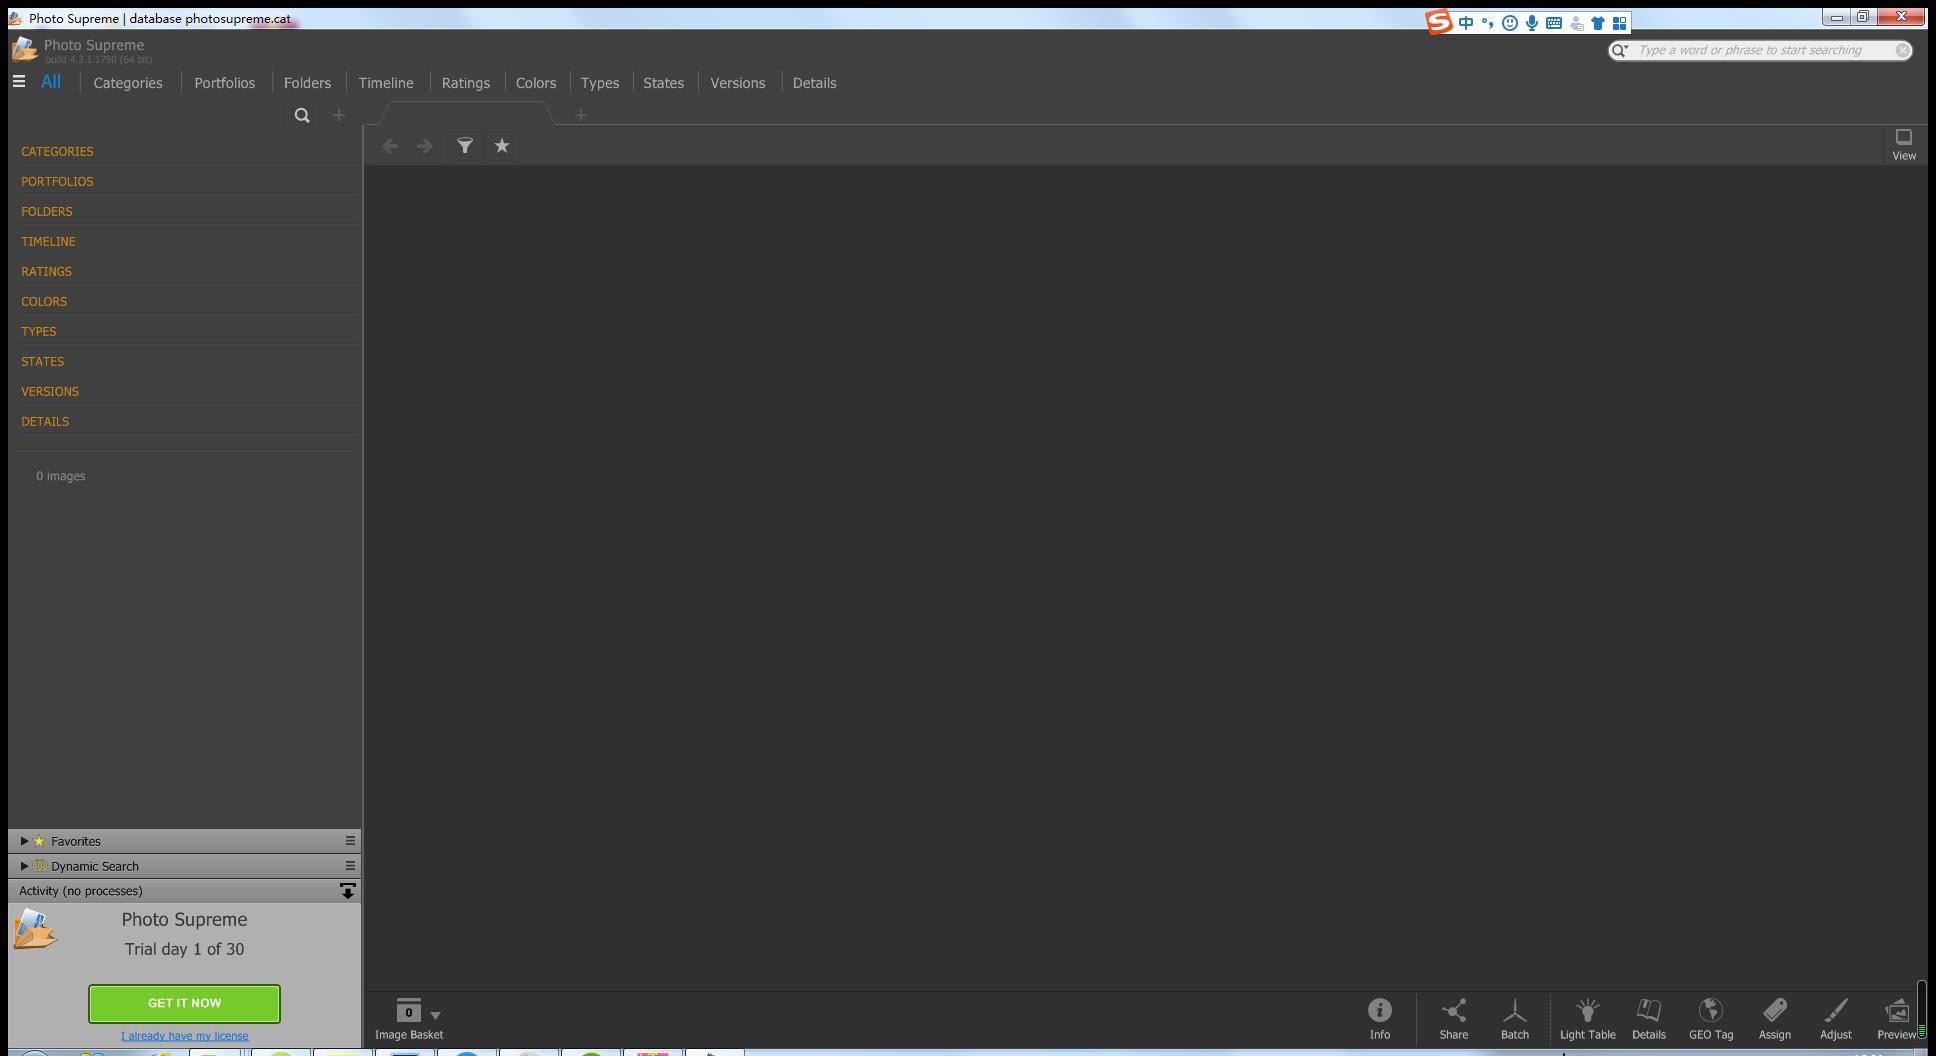
Task: Open the Light Table
Action: 1588,1019
